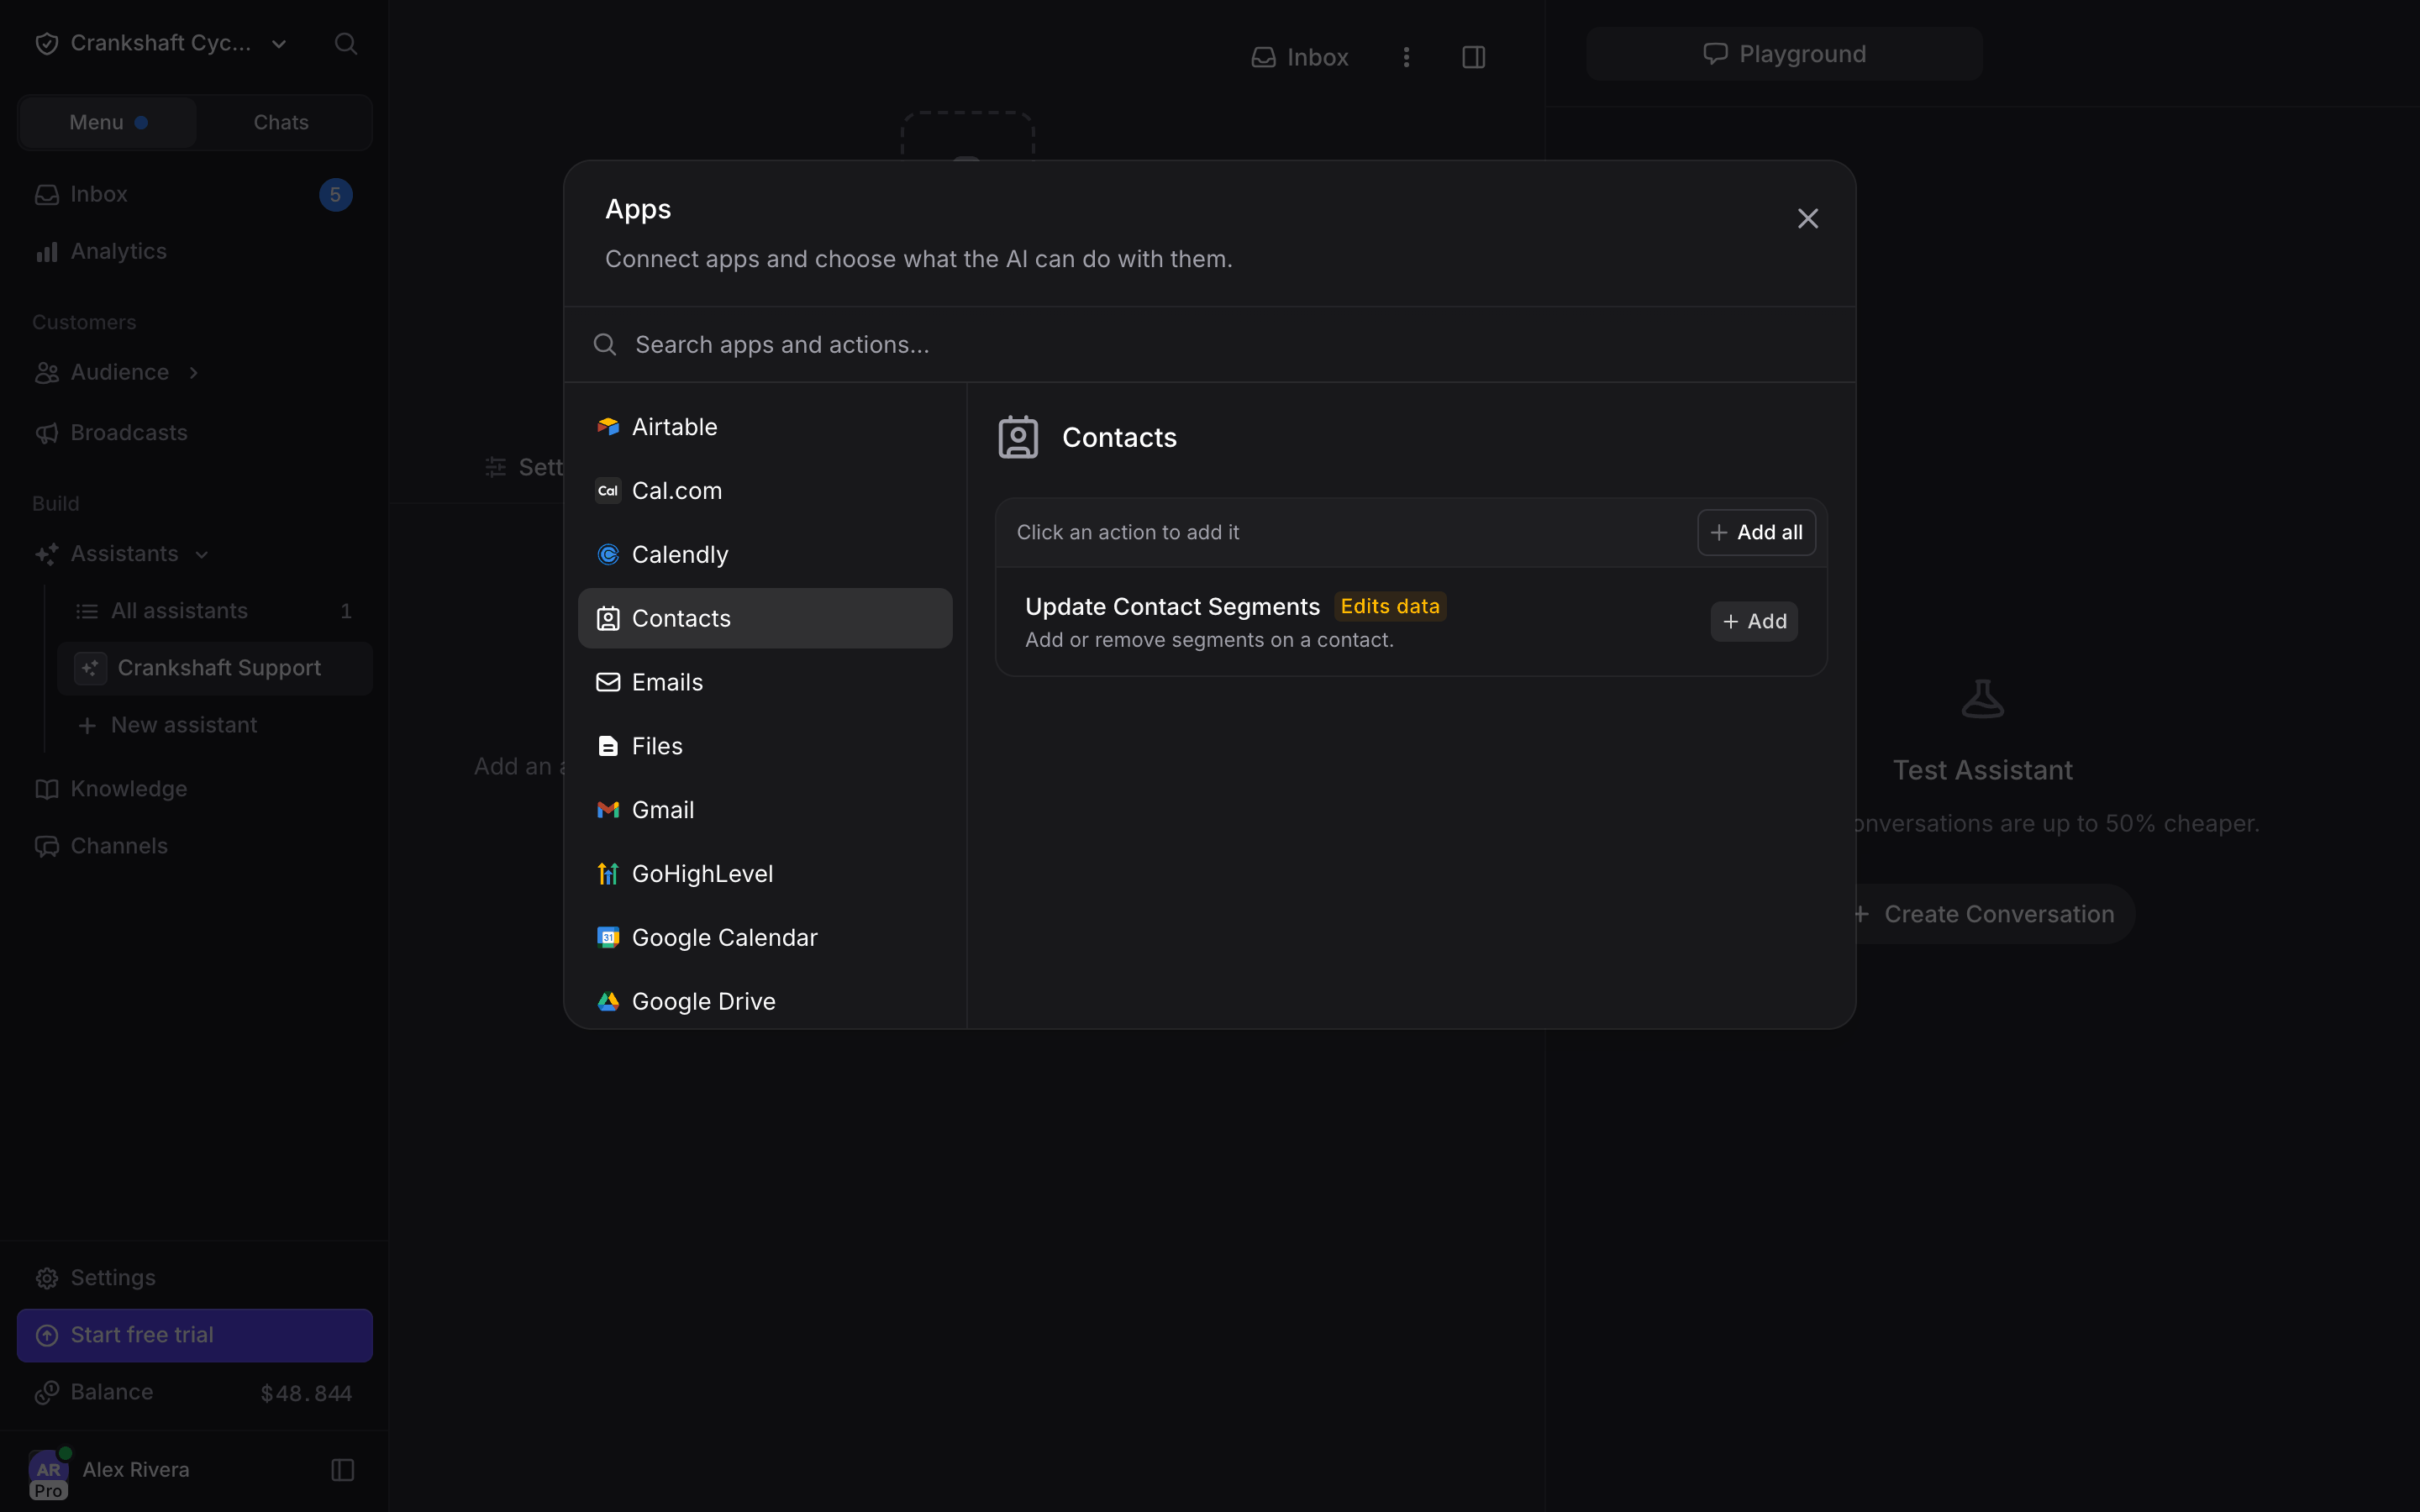This screenshot has width=2420, height=1512.
Task: Open the Playground tab
Action: [x=1784, y=54]
